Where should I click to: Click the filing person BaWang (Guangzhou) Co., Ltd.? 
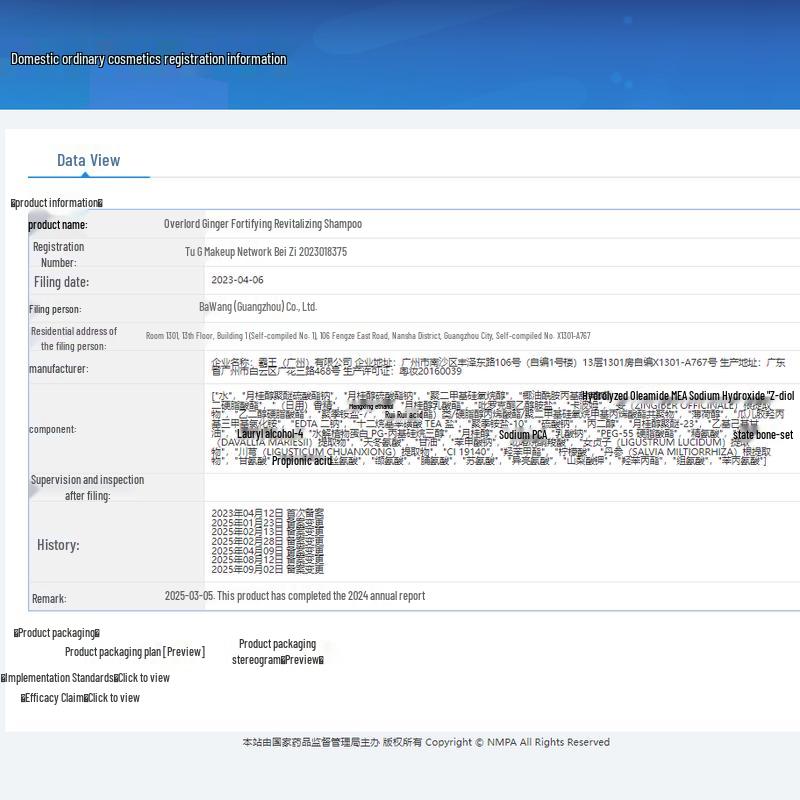258,307
